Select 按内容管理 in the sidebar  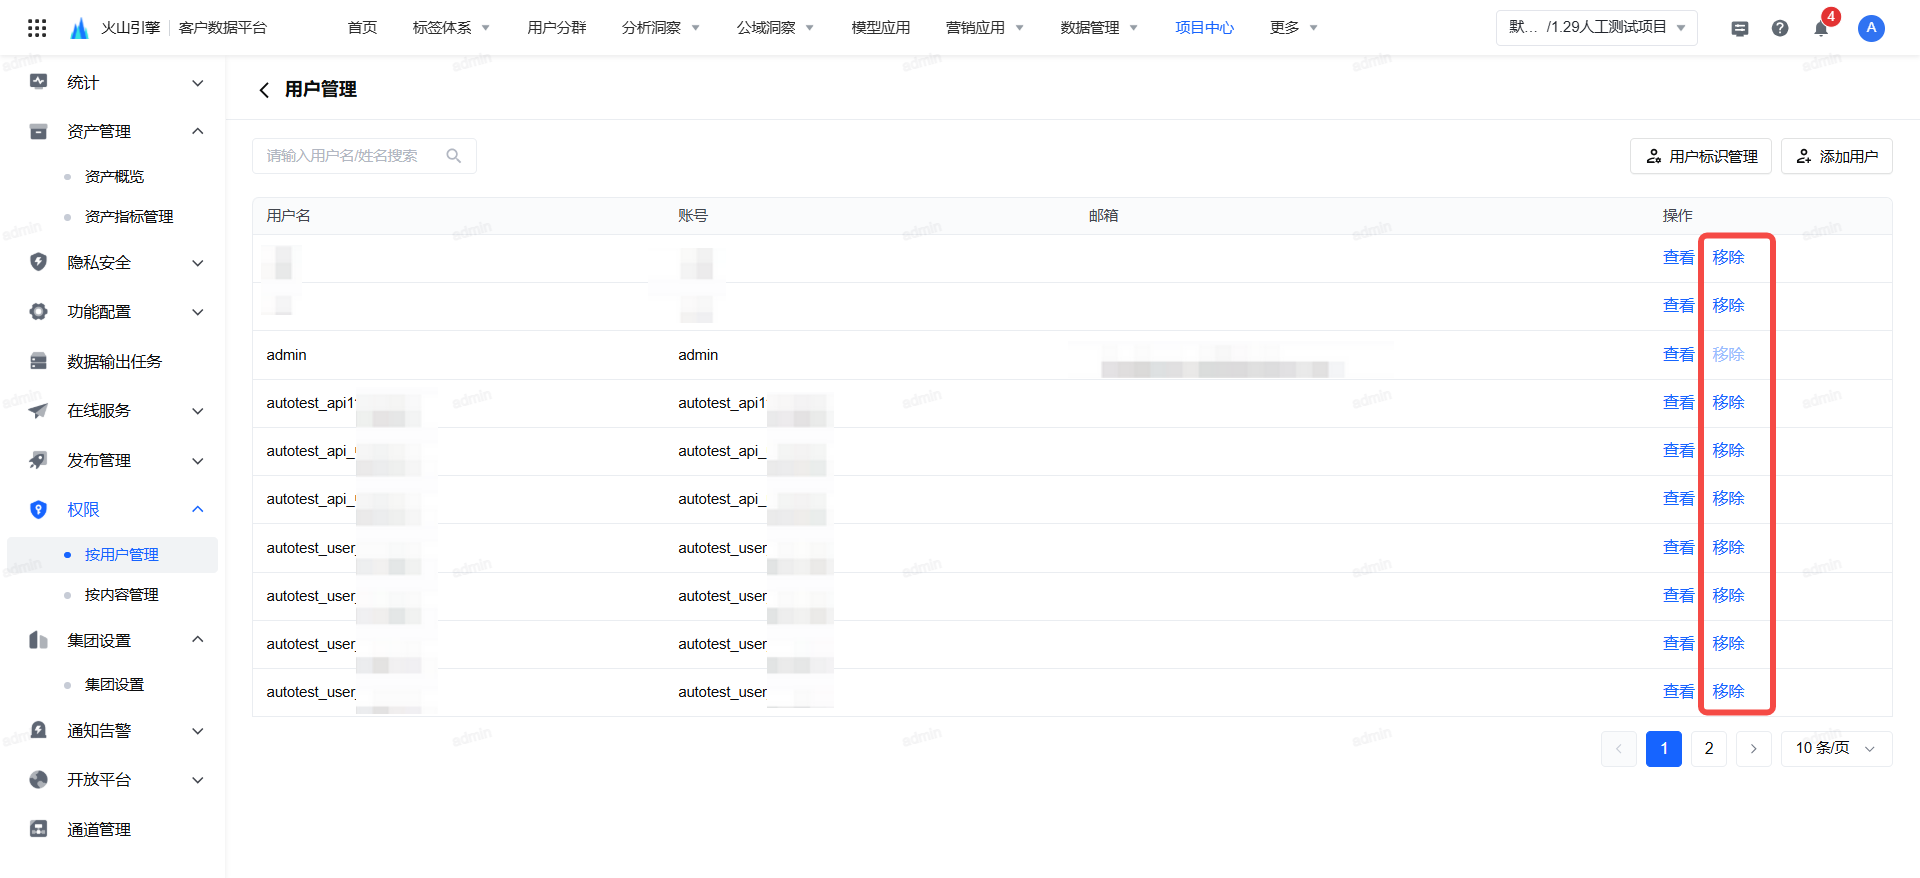121,594
